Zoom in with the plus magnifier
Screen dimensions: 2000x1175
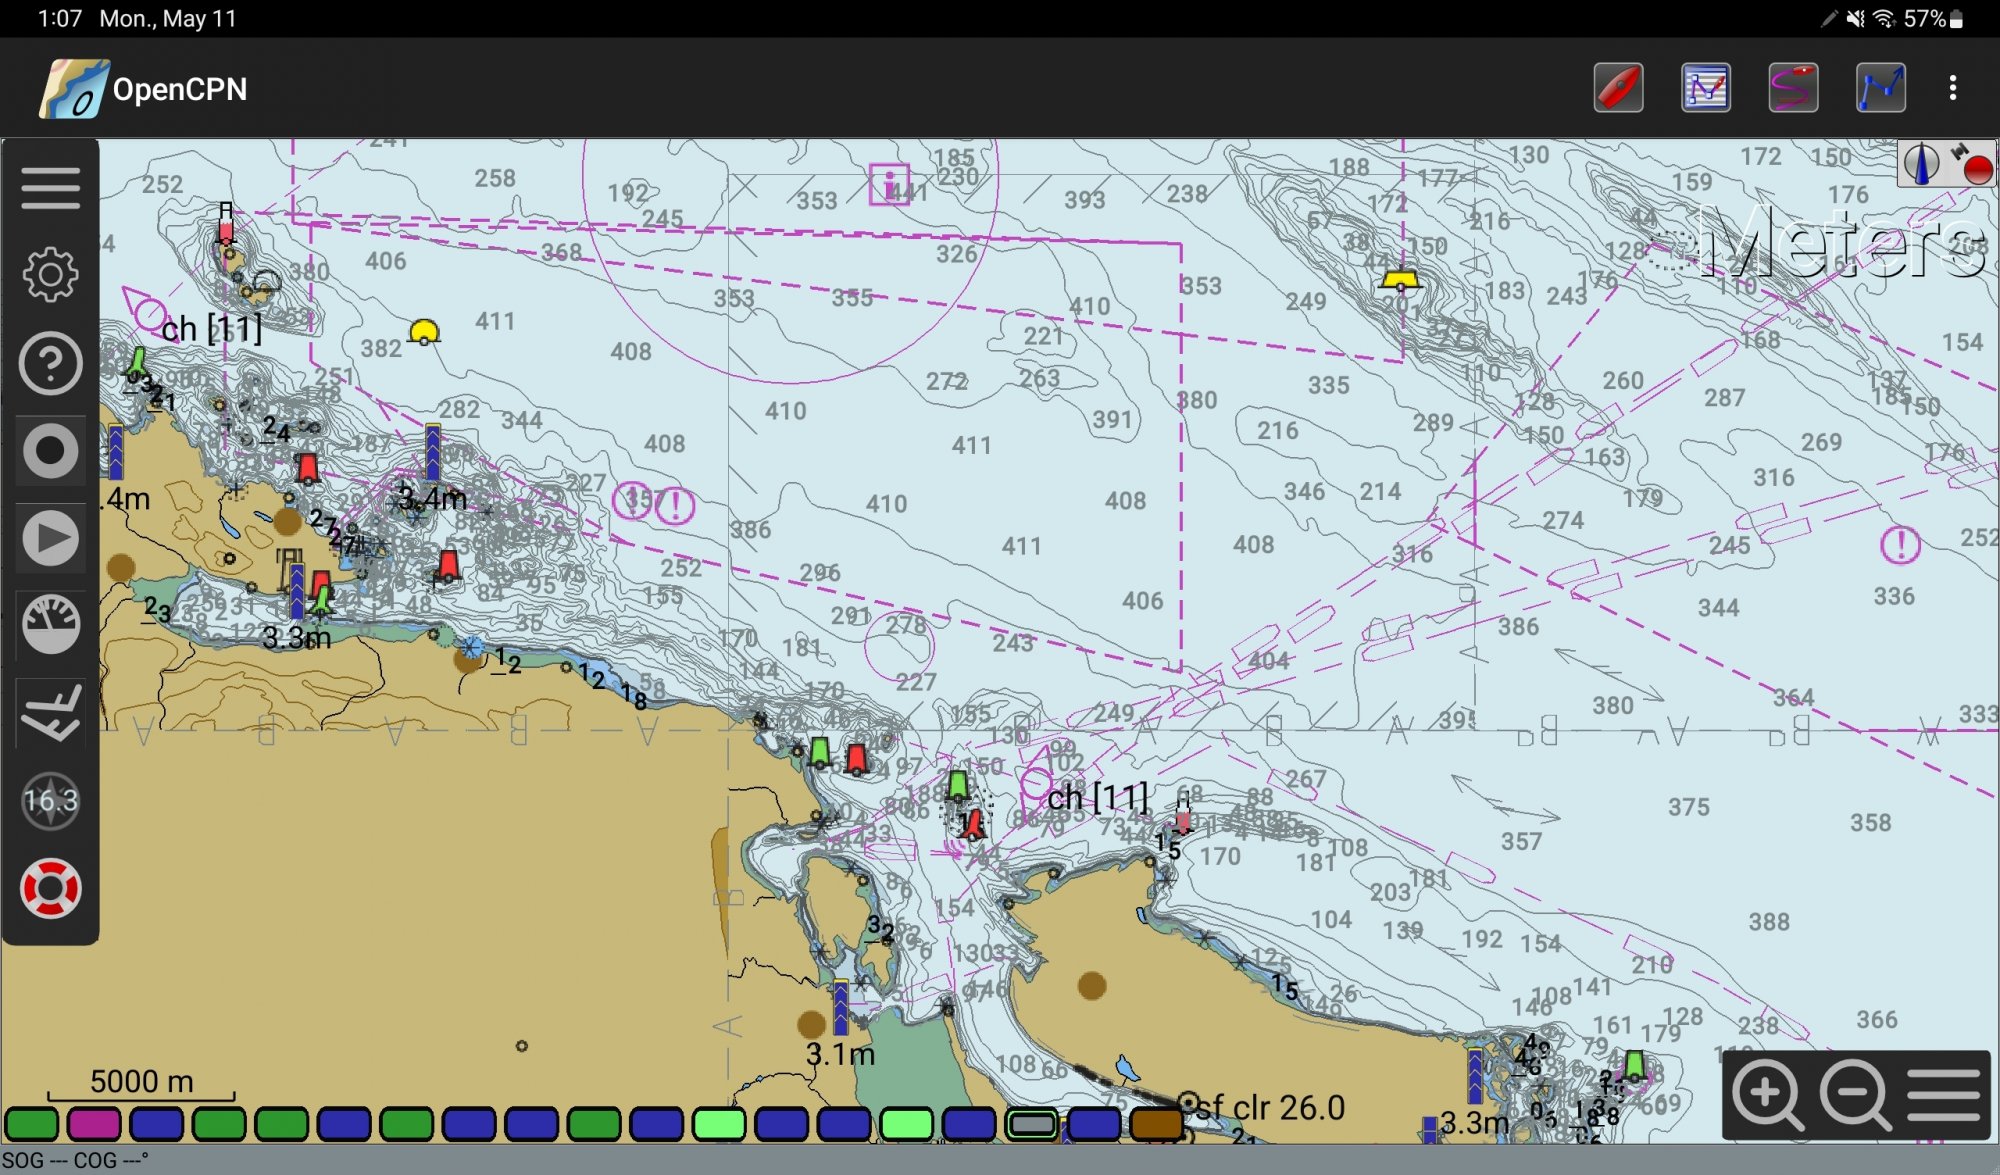point(1767,1095)
